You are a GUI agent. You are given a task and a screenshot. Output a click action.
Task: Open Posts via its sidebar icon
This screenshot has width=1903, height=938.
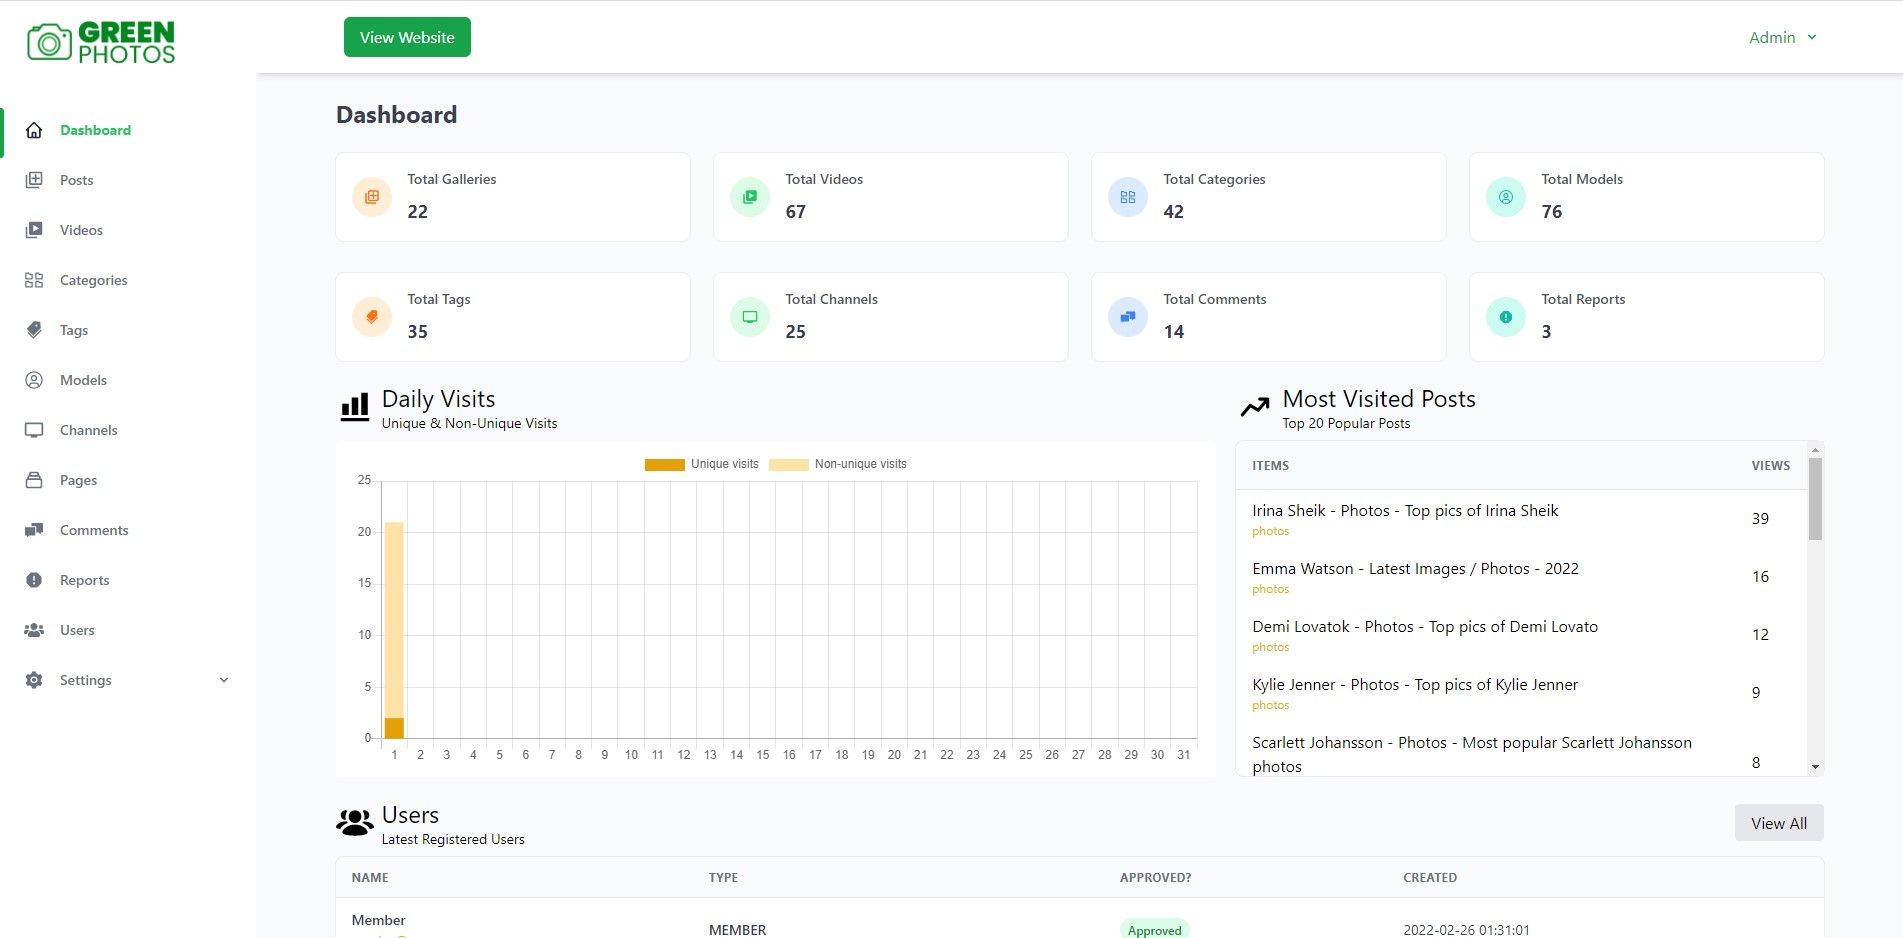click(x=34, y=180)
